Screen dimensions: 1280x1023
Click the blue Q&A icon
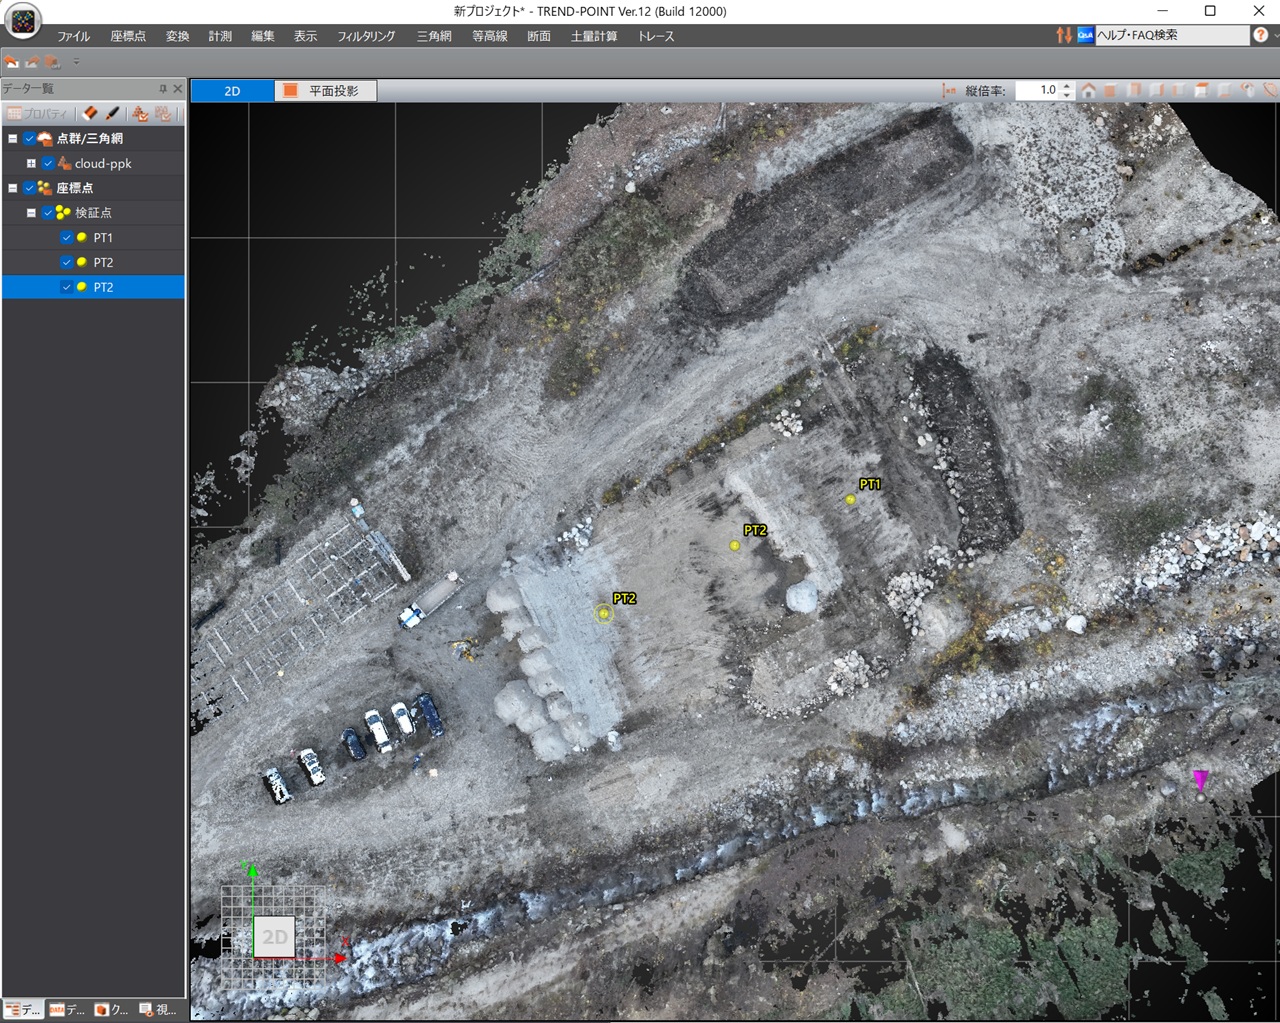point(1085,35)
